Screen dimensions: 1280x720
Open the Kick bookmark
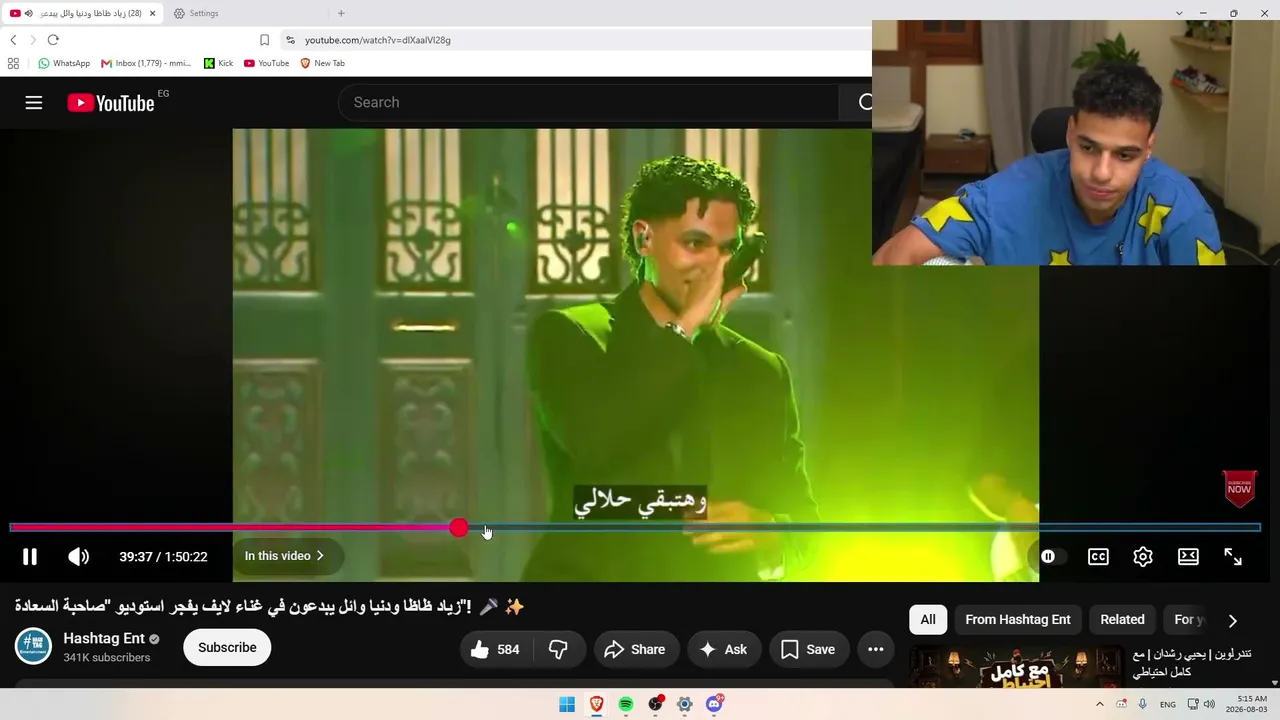[218, 63]
